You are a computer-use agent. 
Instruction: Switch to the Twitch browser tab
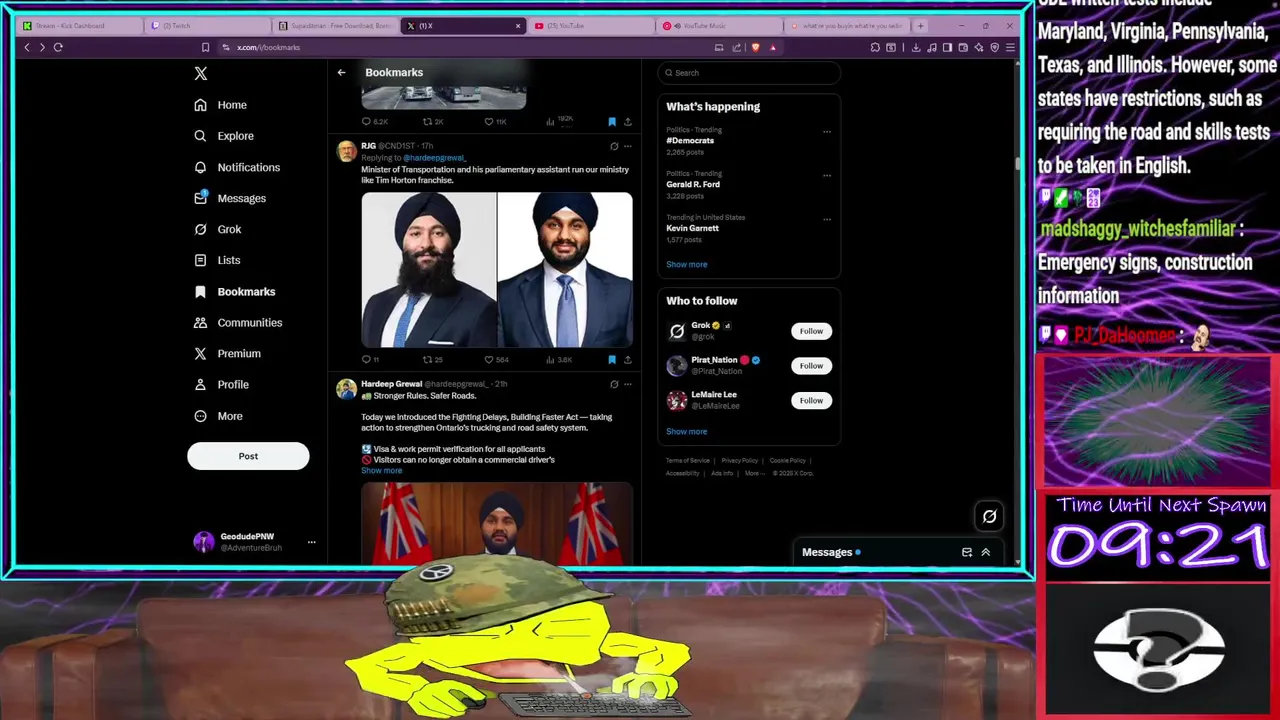pyautogui.click(x=208, y=26)
